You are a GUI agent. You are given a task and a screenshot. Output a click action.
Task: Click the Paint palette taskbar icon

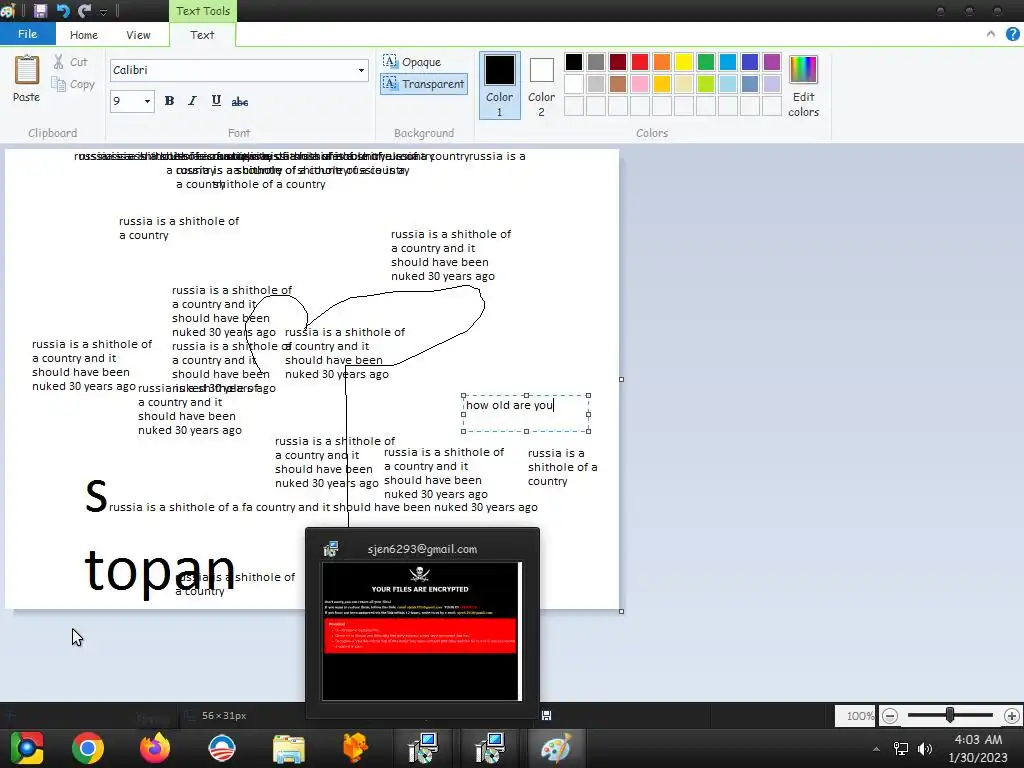(x=556, y=748)
